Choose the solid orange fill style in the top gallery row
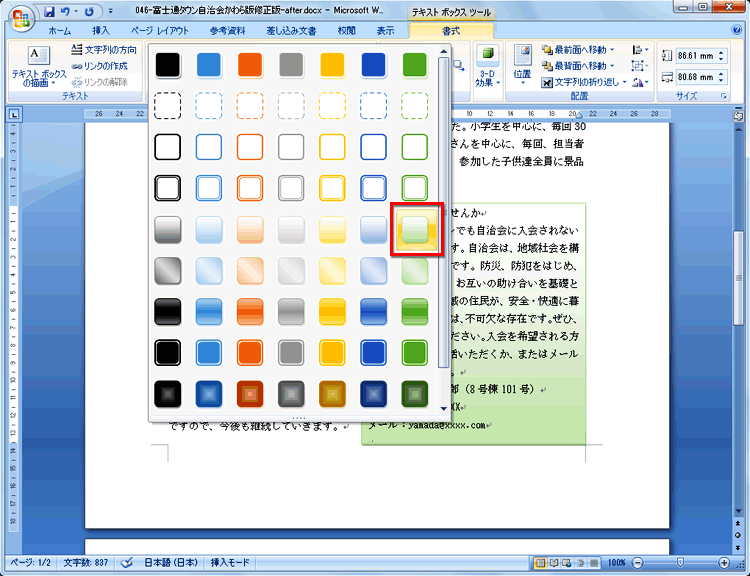 click(250, 65)
